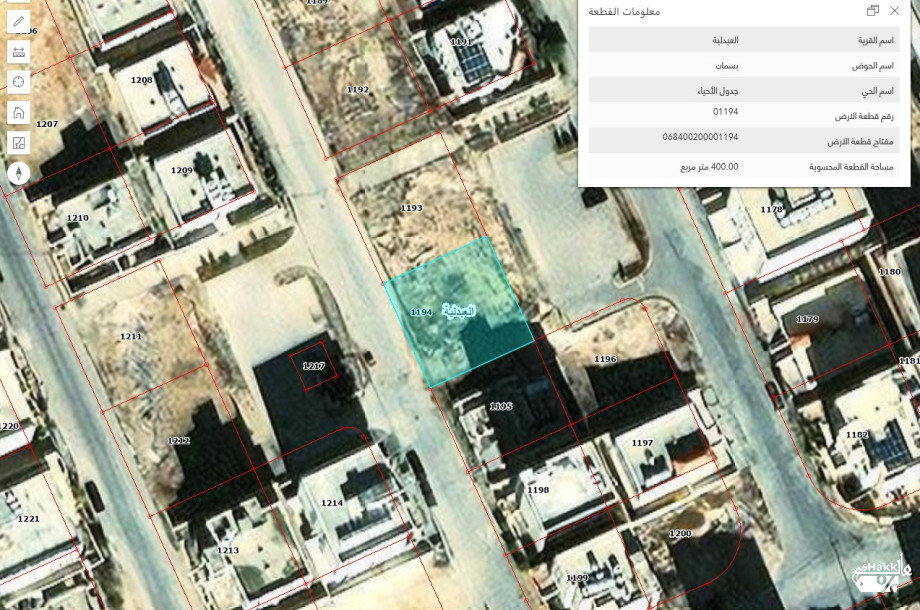Image resolution: width=920 pixels, height=610 pixels.
Task: Click the 400.00 calculated area value
Action: tap(710, 167)
